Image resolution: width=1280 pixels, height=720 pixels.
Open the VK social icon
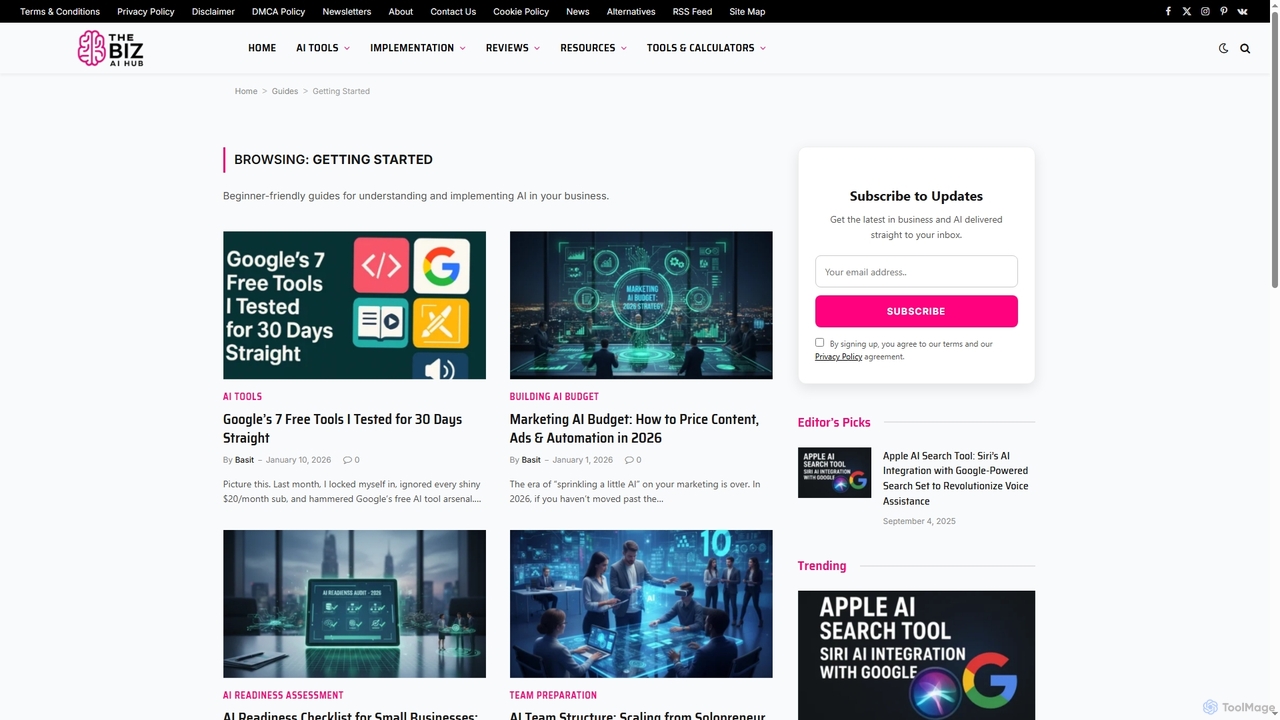point(1242,11)
